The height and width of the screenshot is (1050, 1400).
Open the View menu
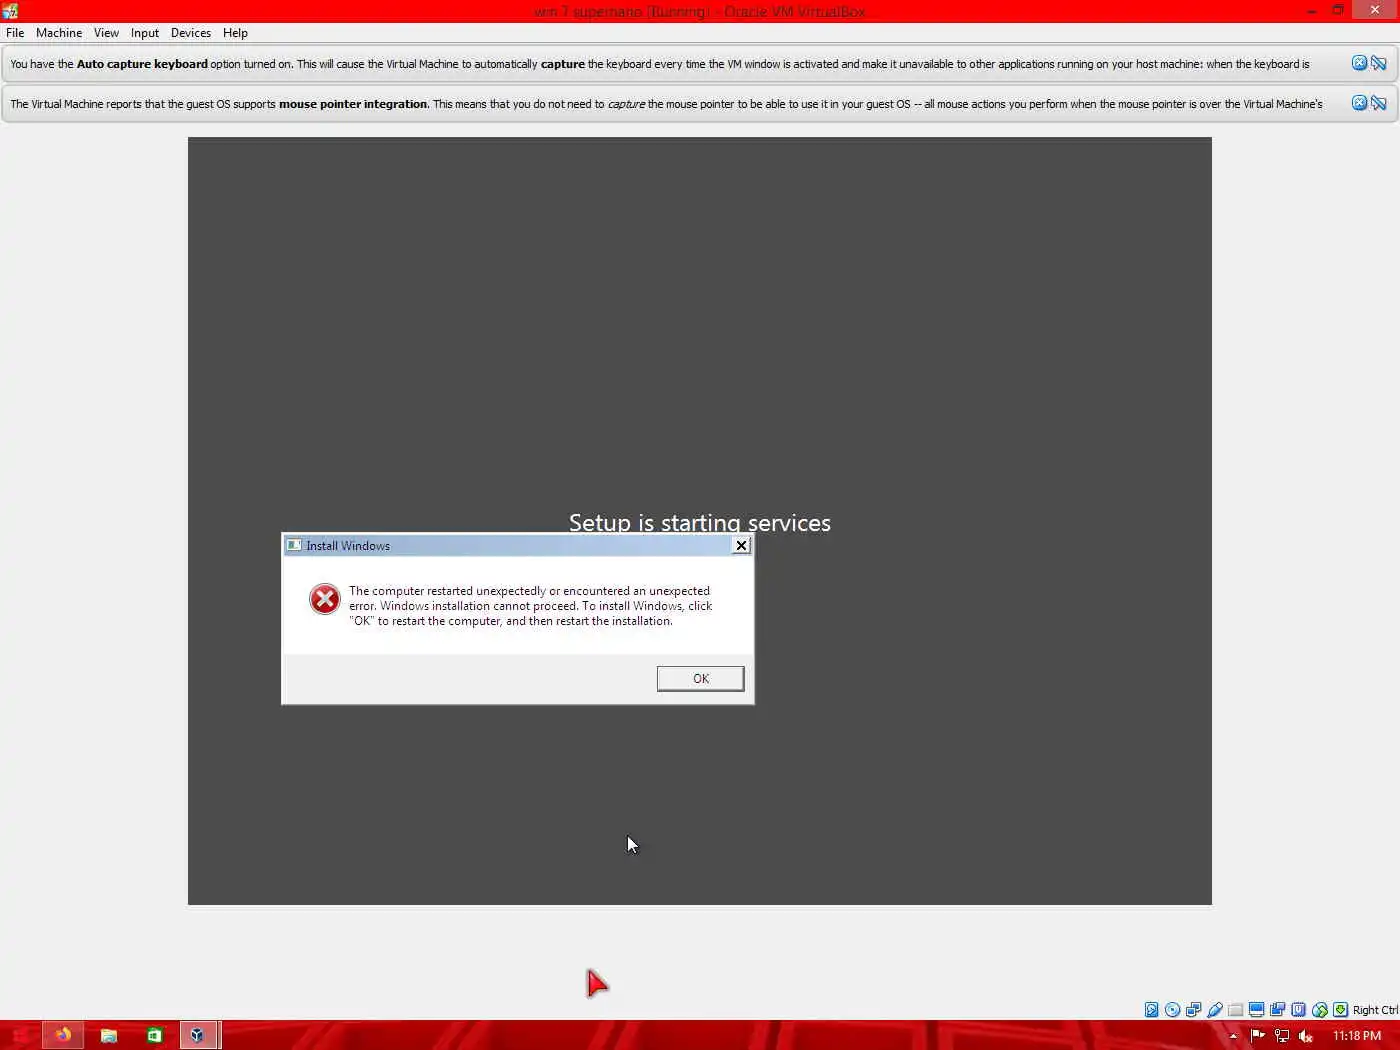point(106,33)
